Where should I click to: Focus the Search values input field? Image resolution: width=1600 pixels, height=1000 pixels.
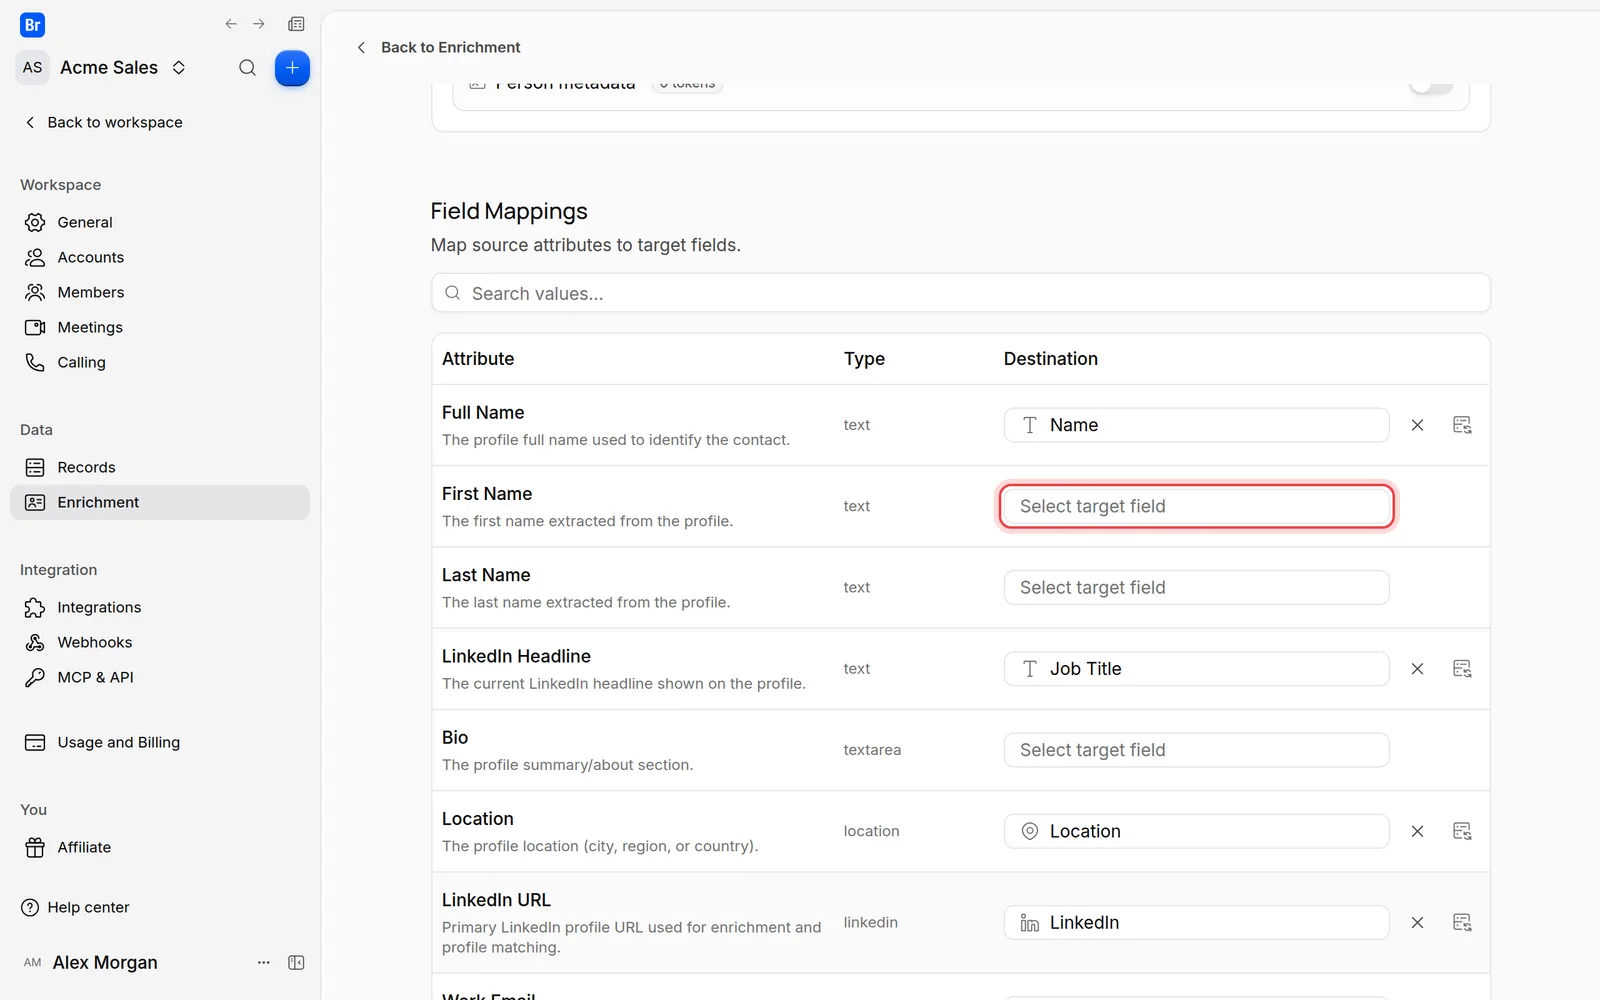click(x=961, y=293)
